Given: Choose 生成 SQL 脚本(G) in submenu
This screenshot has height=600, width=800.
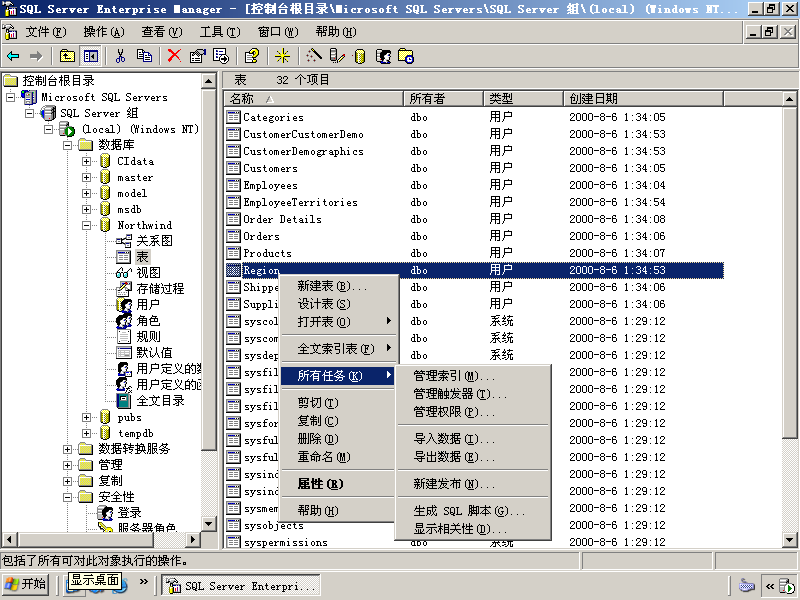Looking at the screenshot, I should click(x=473, y=511).
